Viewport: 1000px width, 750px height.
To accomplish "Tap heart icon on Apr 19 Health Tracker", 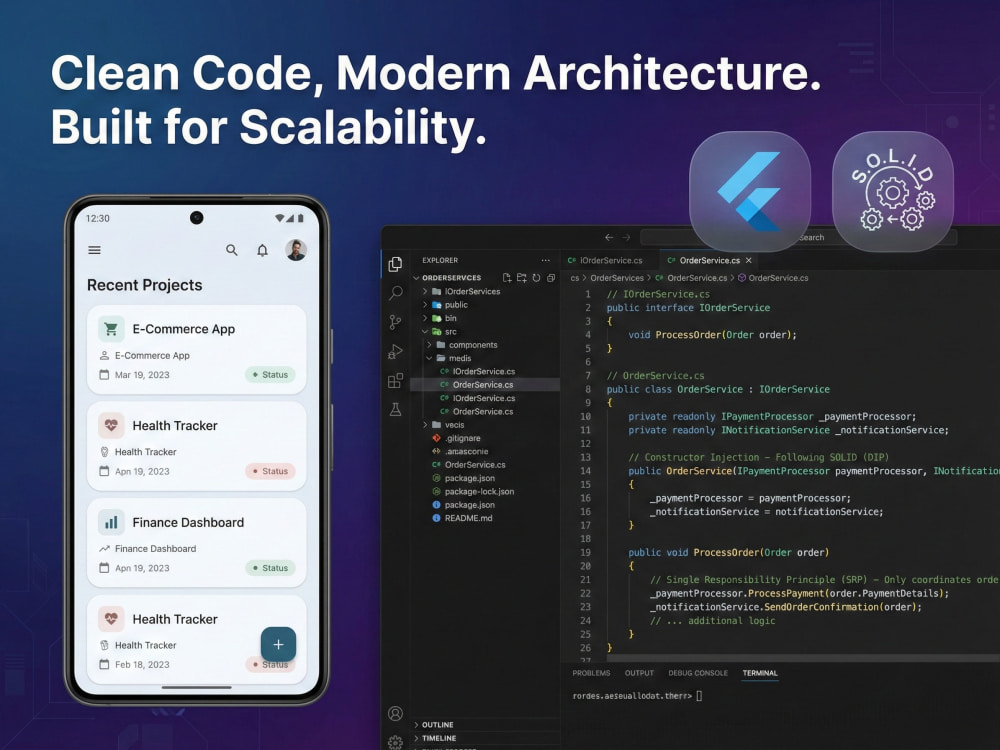I will [x=111, y=425].
